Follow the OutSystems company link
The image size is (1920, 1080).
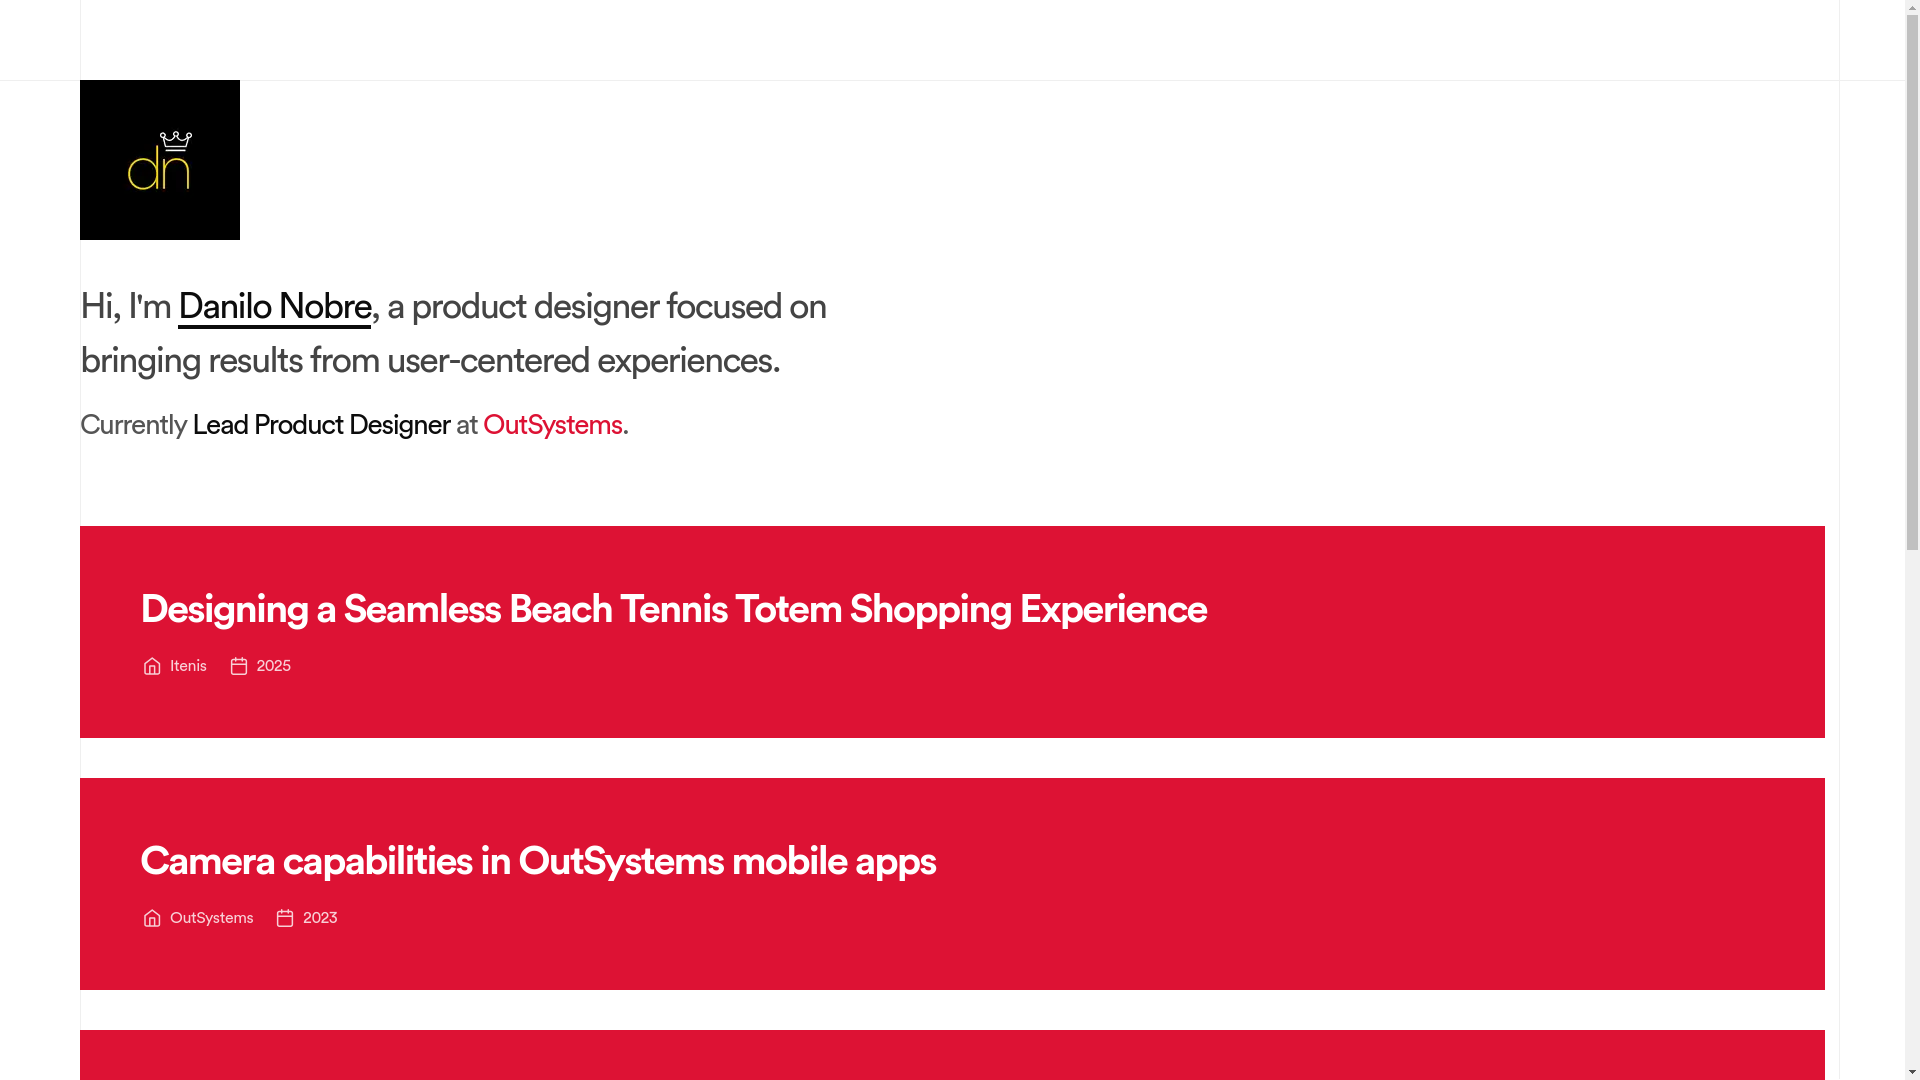click(552, 425)
